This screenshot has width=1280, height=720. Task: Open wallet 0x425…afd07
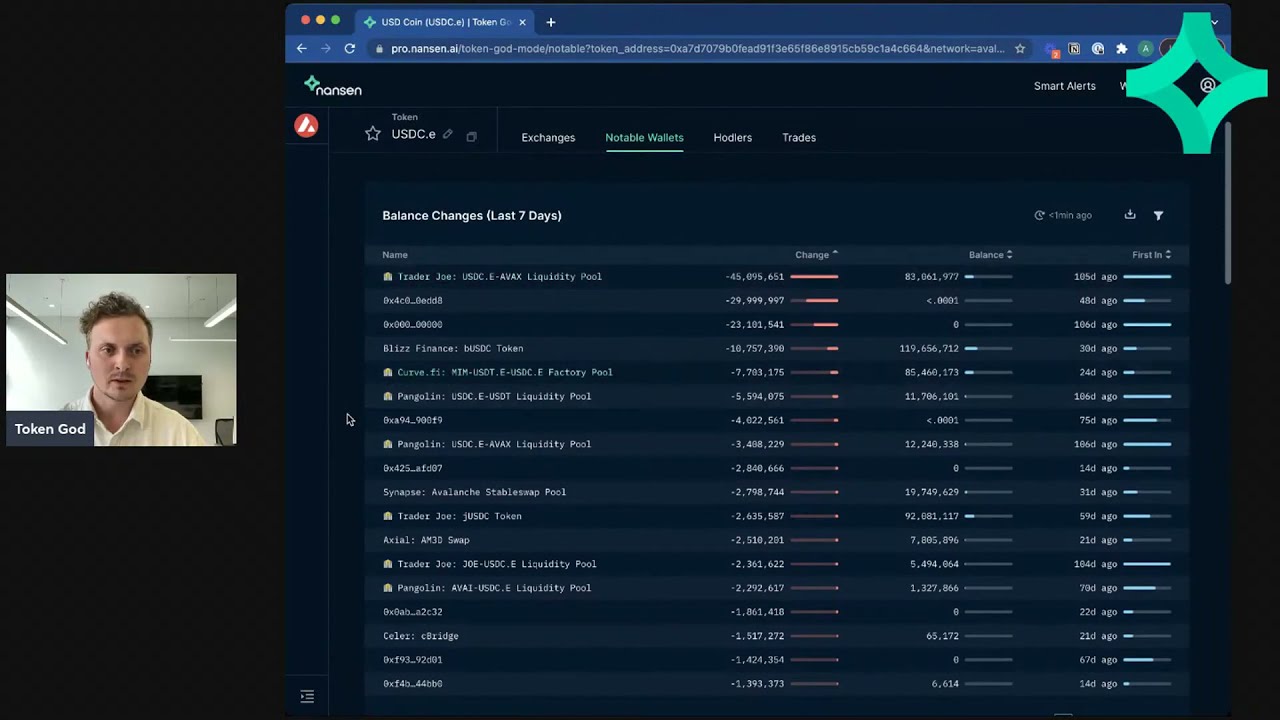(x=412, y=469)
